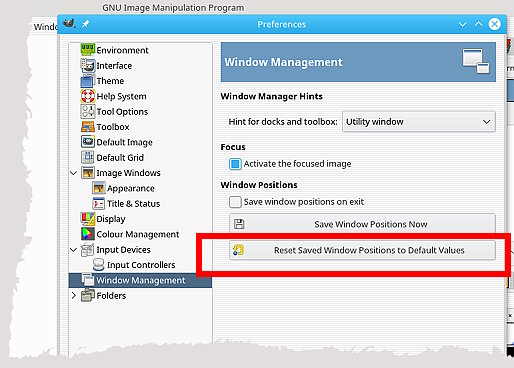Open Input Controllers preferences
Screen dimensions: 514x368
(141, 265)
